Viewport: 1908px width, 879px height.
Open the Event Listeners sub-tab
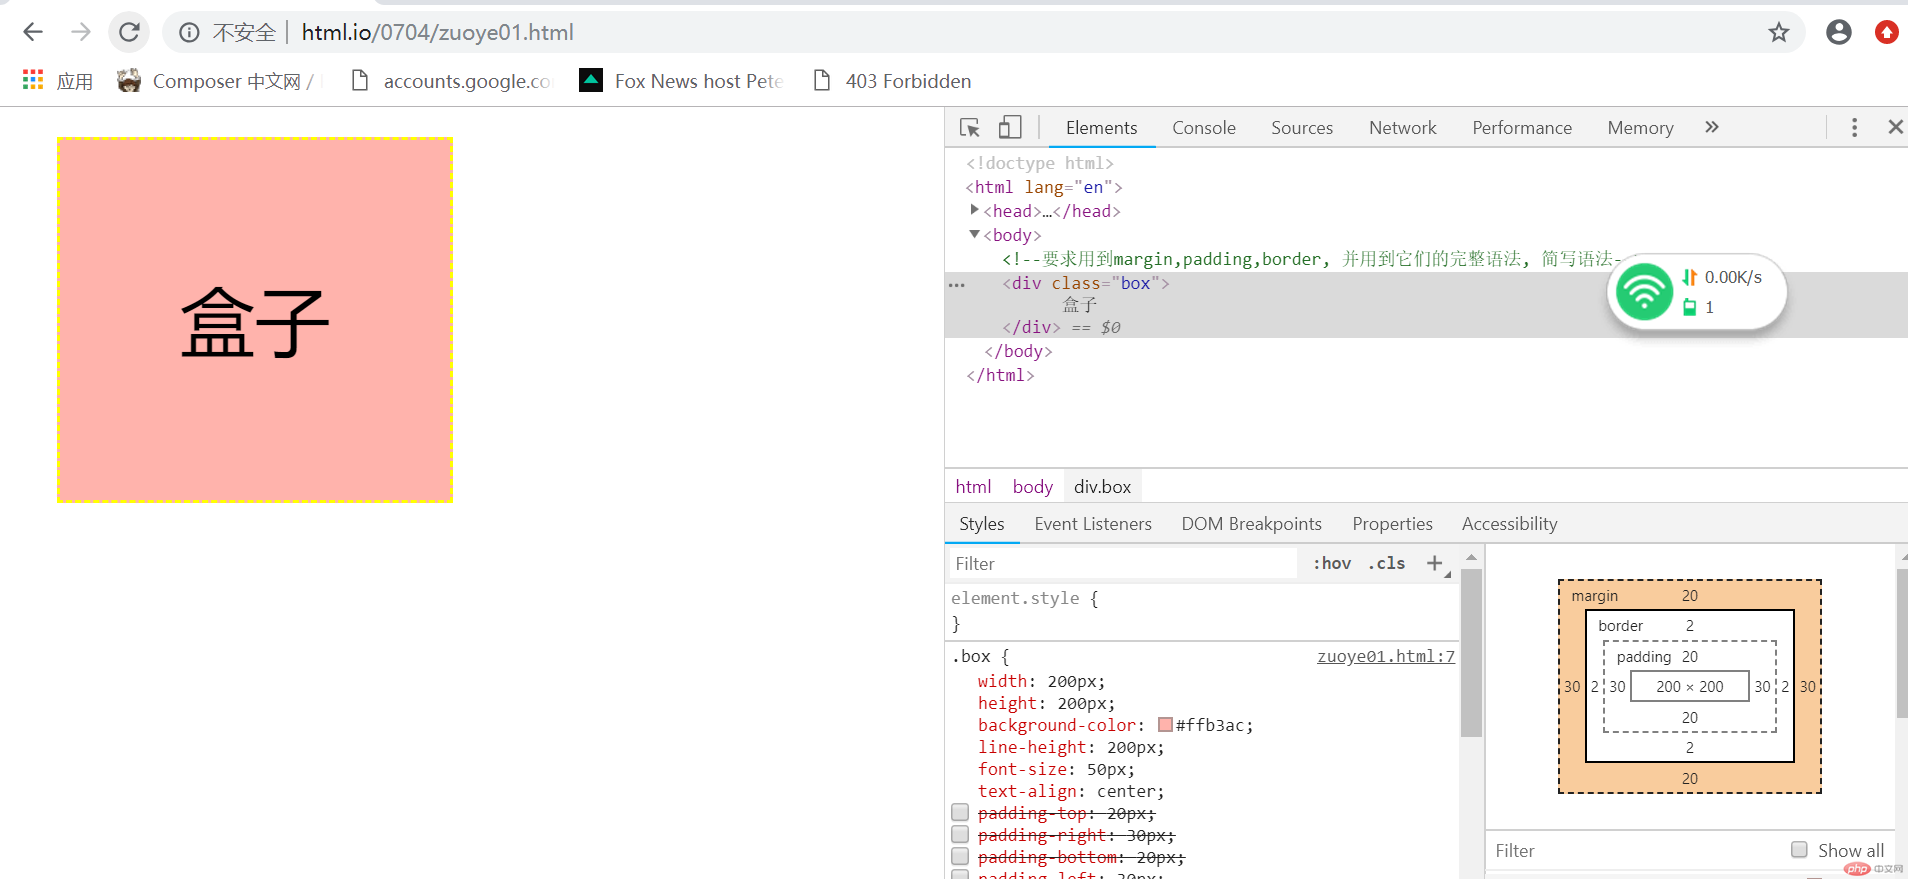(1093, 524)
